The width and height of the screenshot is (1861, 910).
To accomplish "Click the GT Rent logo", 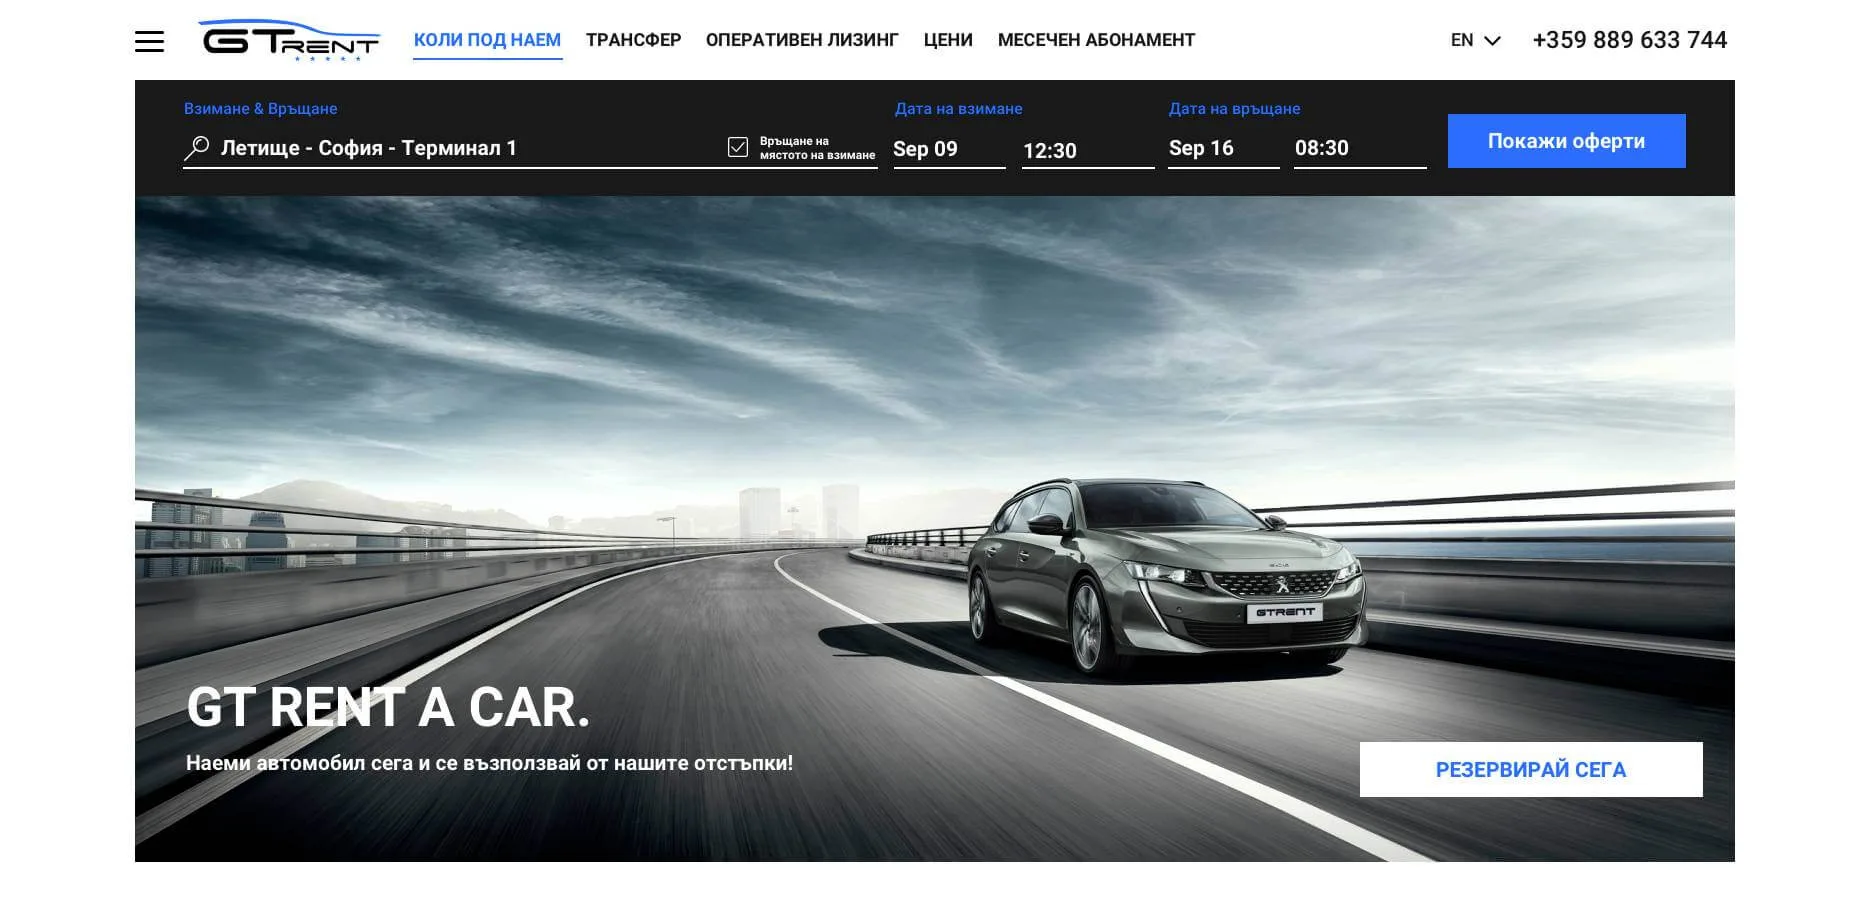I will (290, 41).
